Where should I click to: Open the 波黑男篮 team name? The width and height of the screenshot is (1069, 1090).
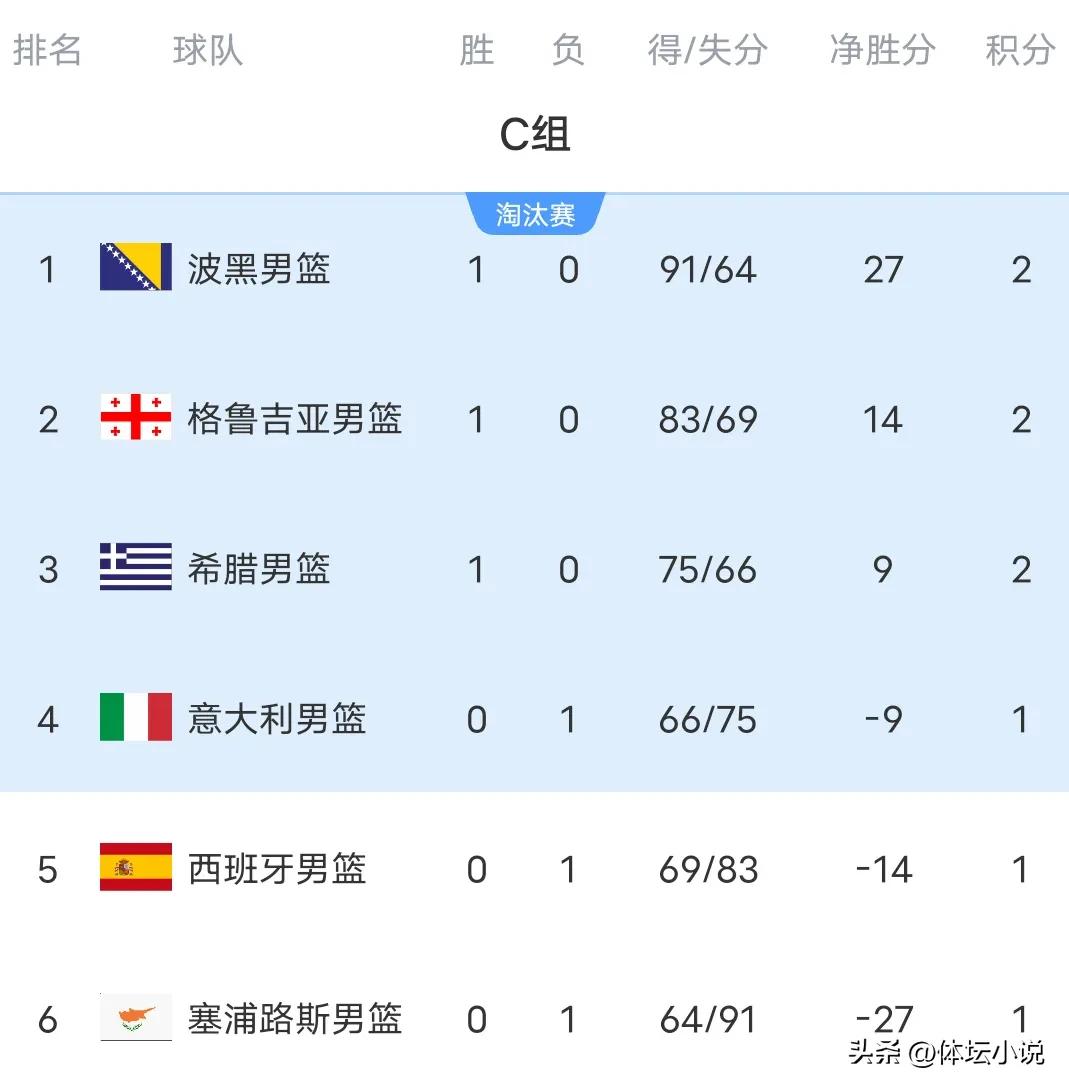(x=259, y=269)
